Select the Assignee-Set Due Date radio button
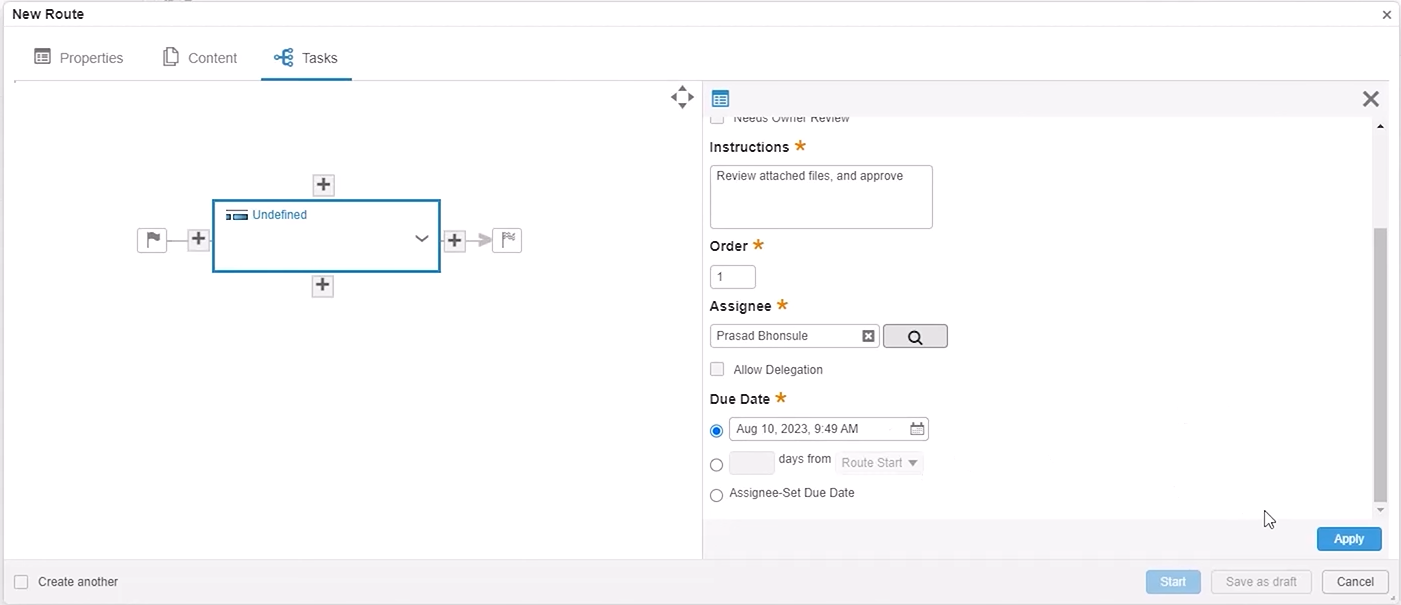Viewport: 1401px width, 605px height. click(x=716, y=495)
